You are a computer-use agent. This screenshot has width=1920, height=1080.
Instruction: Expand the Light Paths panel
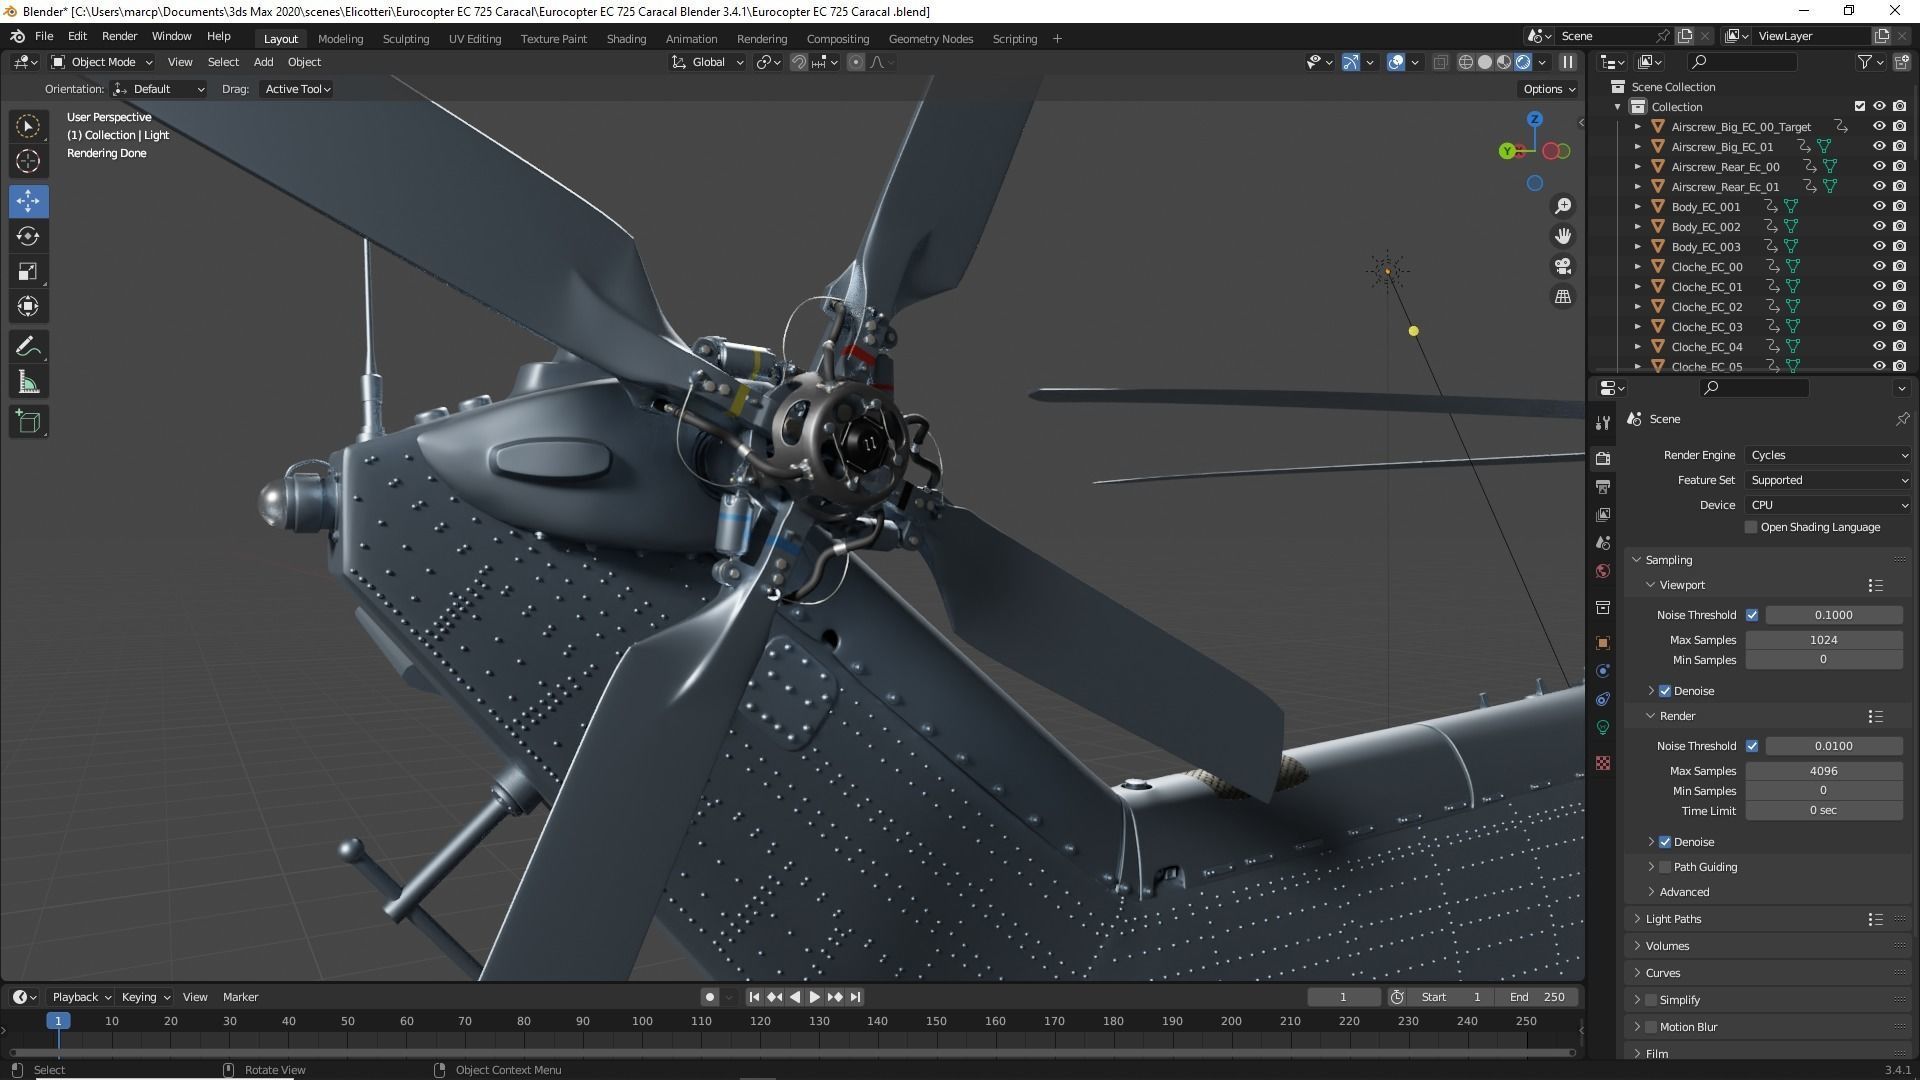coord(1672,919)
